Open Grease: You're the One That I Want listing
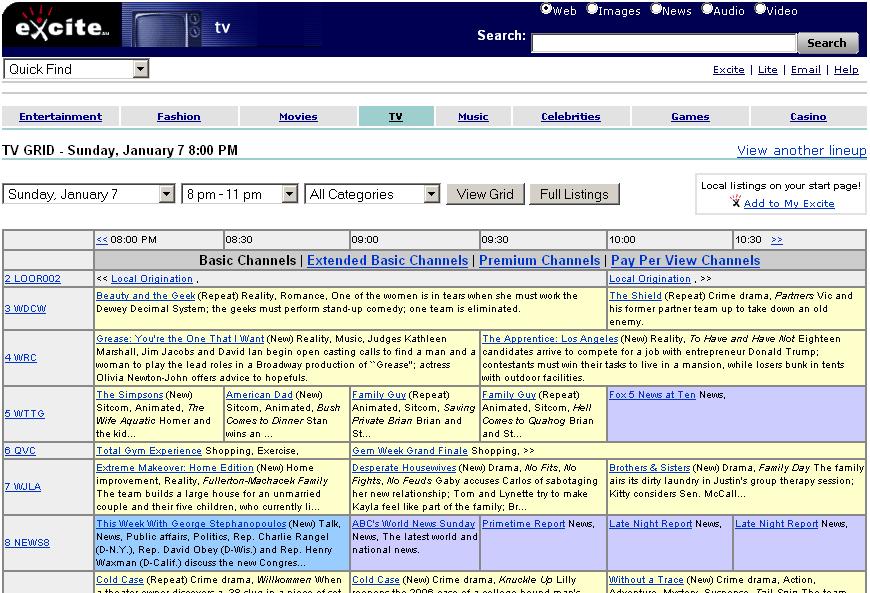Screen dimensions: 870x593 pos(180,338)
